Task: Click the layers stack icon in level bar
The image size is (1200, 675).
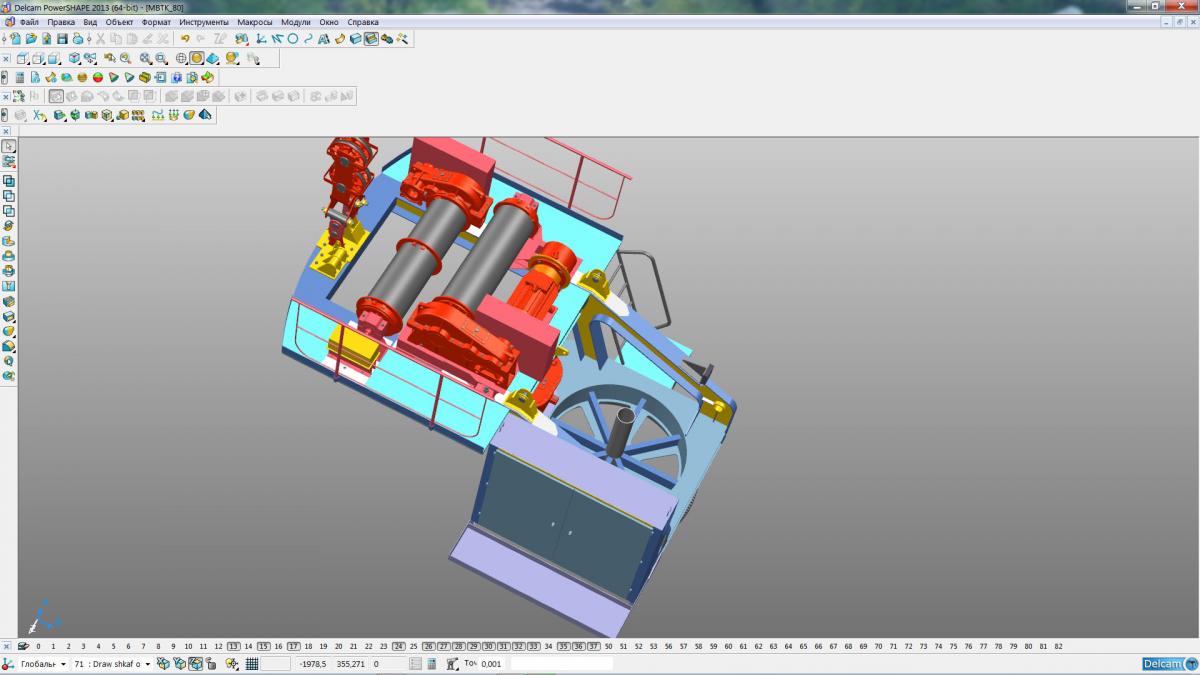Action: tap(22, 646)
